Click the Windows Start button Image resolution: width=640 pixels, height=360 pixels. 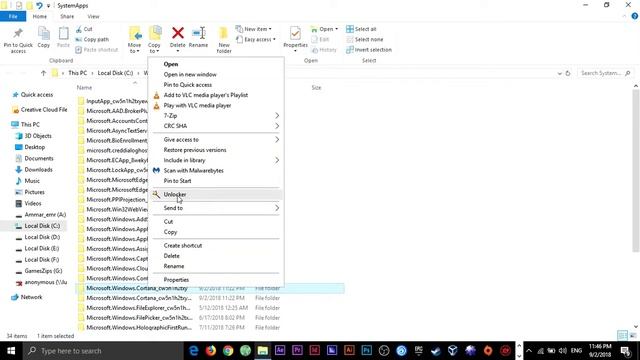click(11, 351)
